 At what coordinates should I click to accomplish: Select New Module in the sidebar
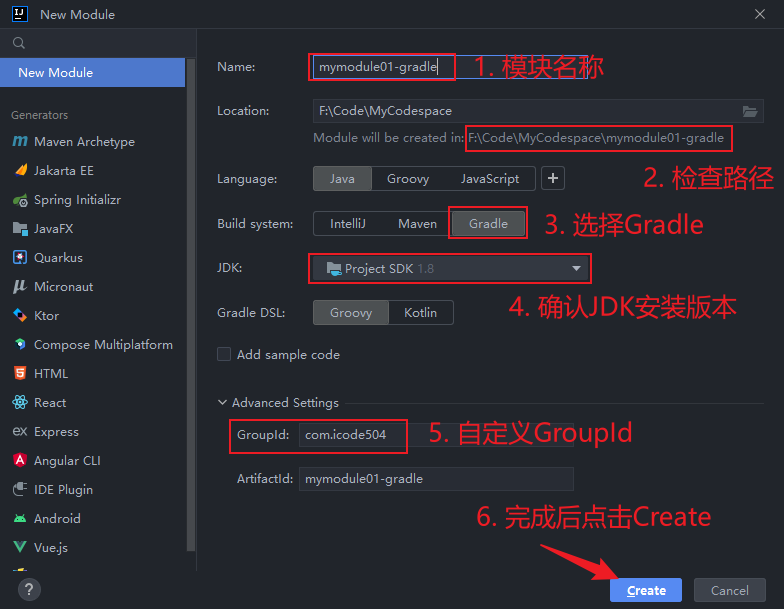[x=92, y=72]
